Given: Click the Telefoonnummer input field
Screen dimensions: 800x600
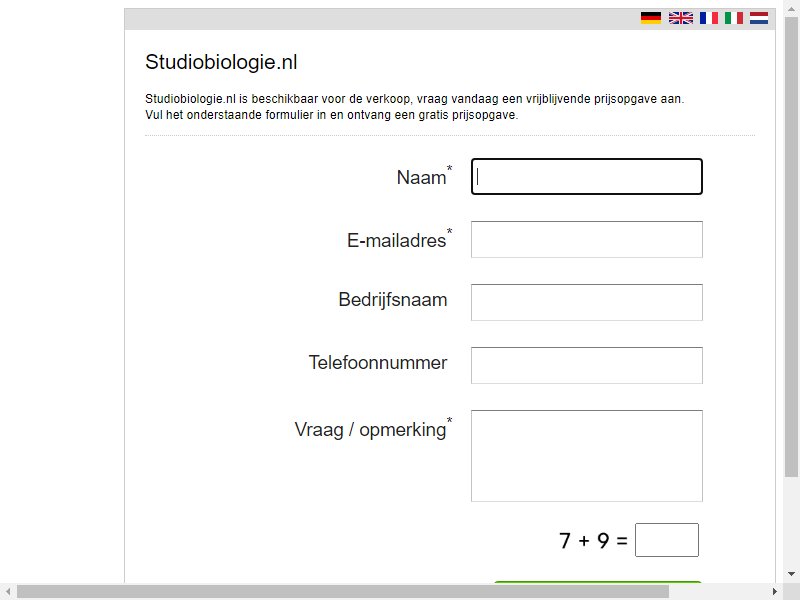Looking at the screenshot, I should [587, 365].
